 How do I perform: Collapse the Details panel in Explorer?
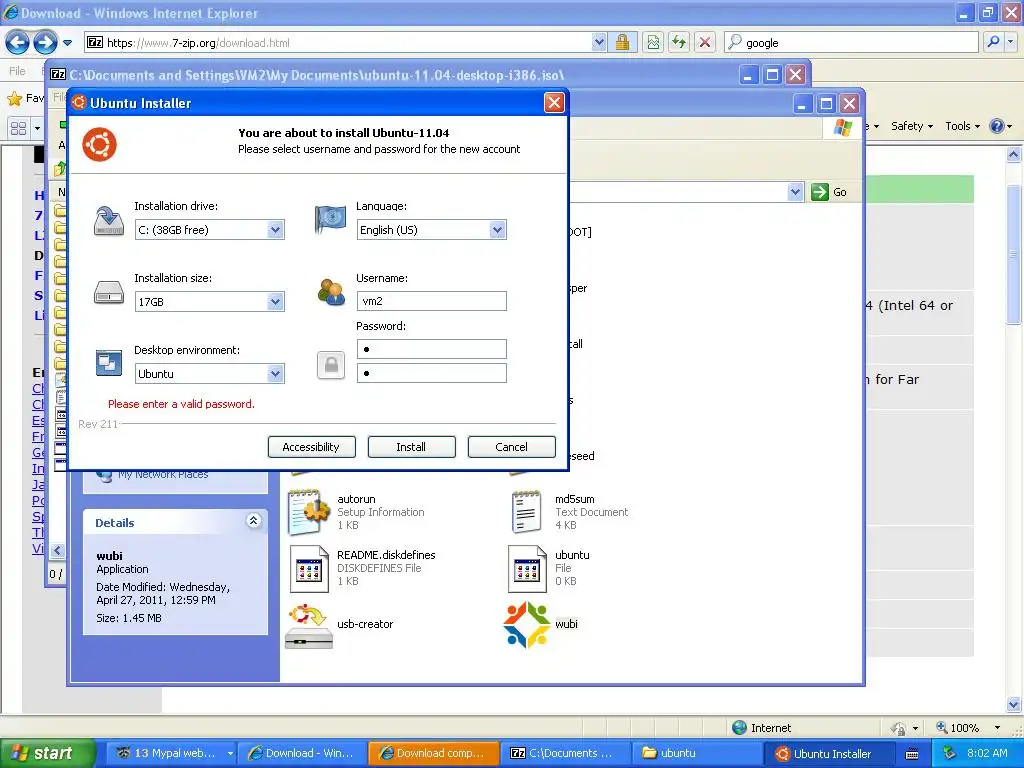point(253,520)
